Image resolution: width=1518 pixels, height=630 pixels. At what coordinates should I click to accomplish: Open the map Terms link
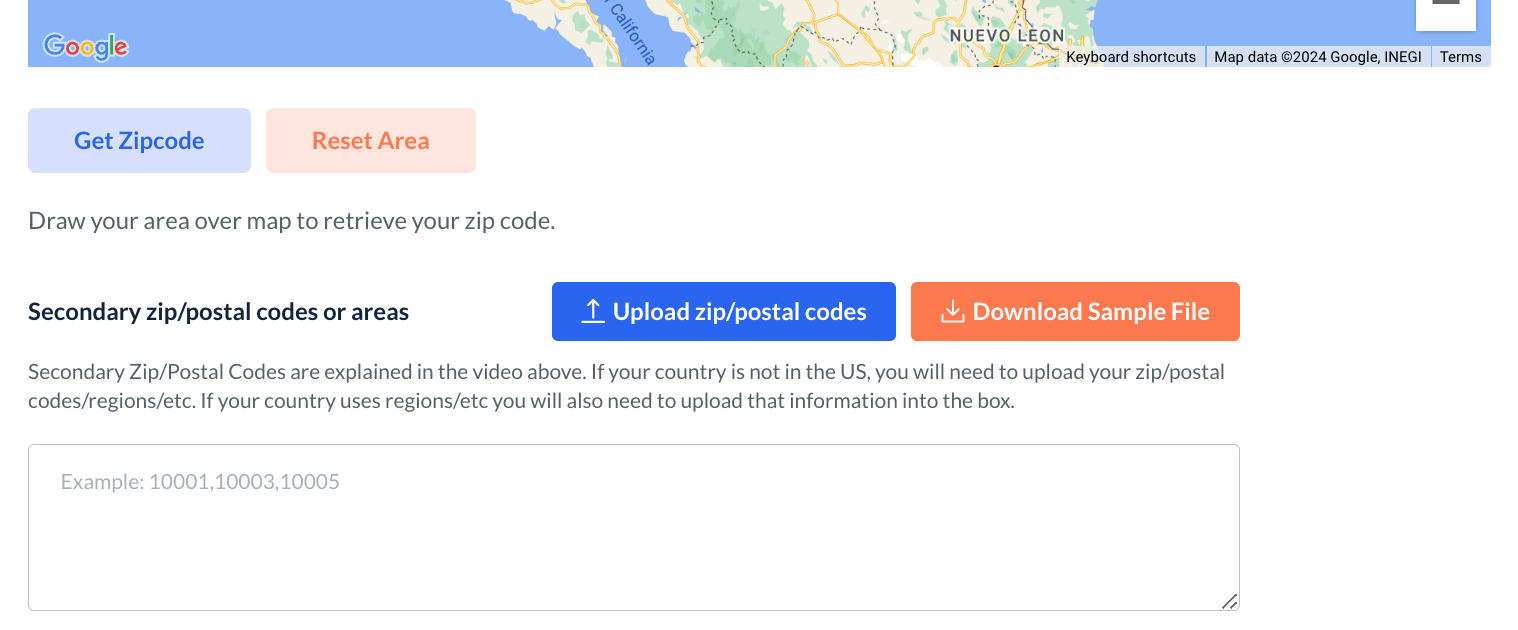coord(1460,57)
